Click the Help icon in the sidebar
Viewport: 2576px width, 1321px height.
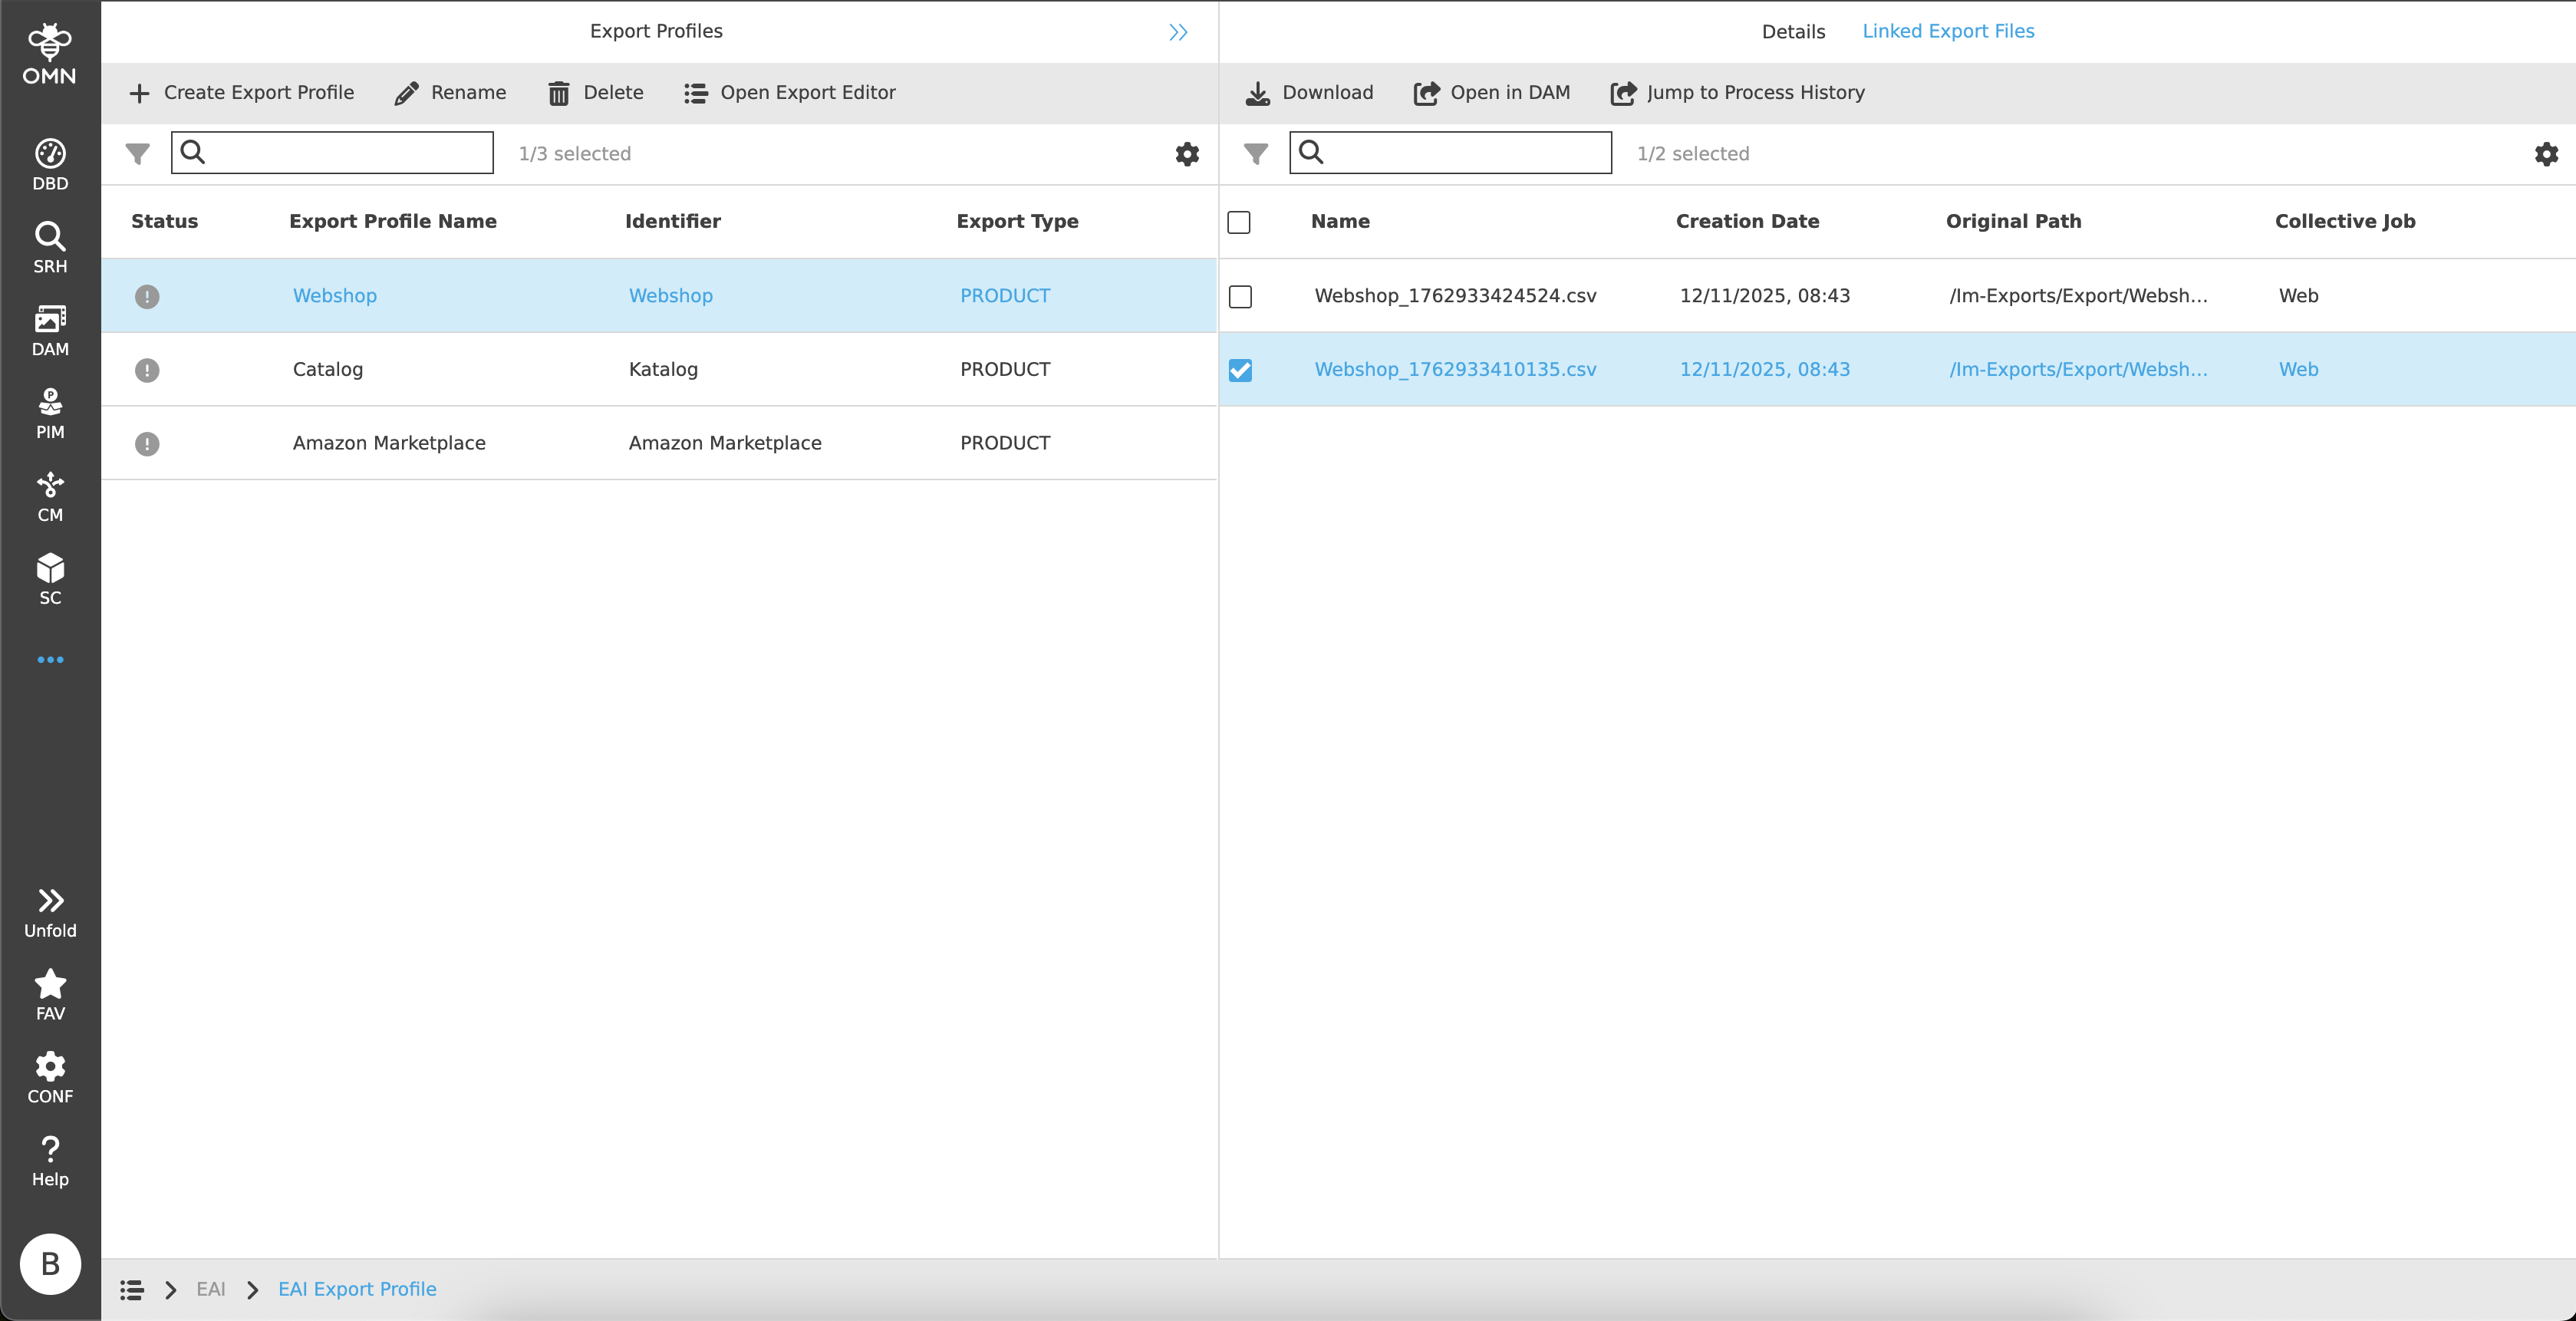tap(49, 1159)
